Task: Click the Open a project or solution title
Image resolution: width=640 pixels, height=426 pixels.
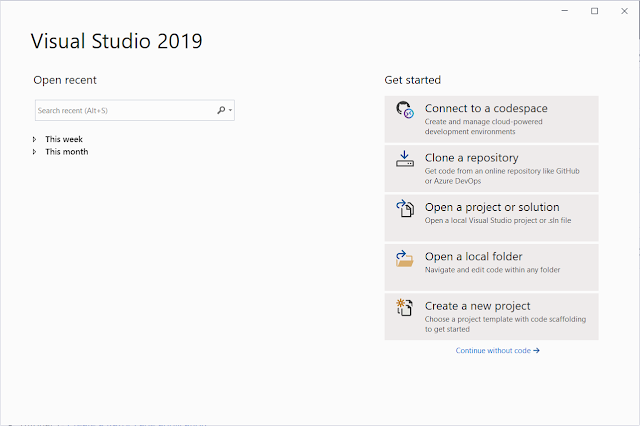Action: (492, 207)
